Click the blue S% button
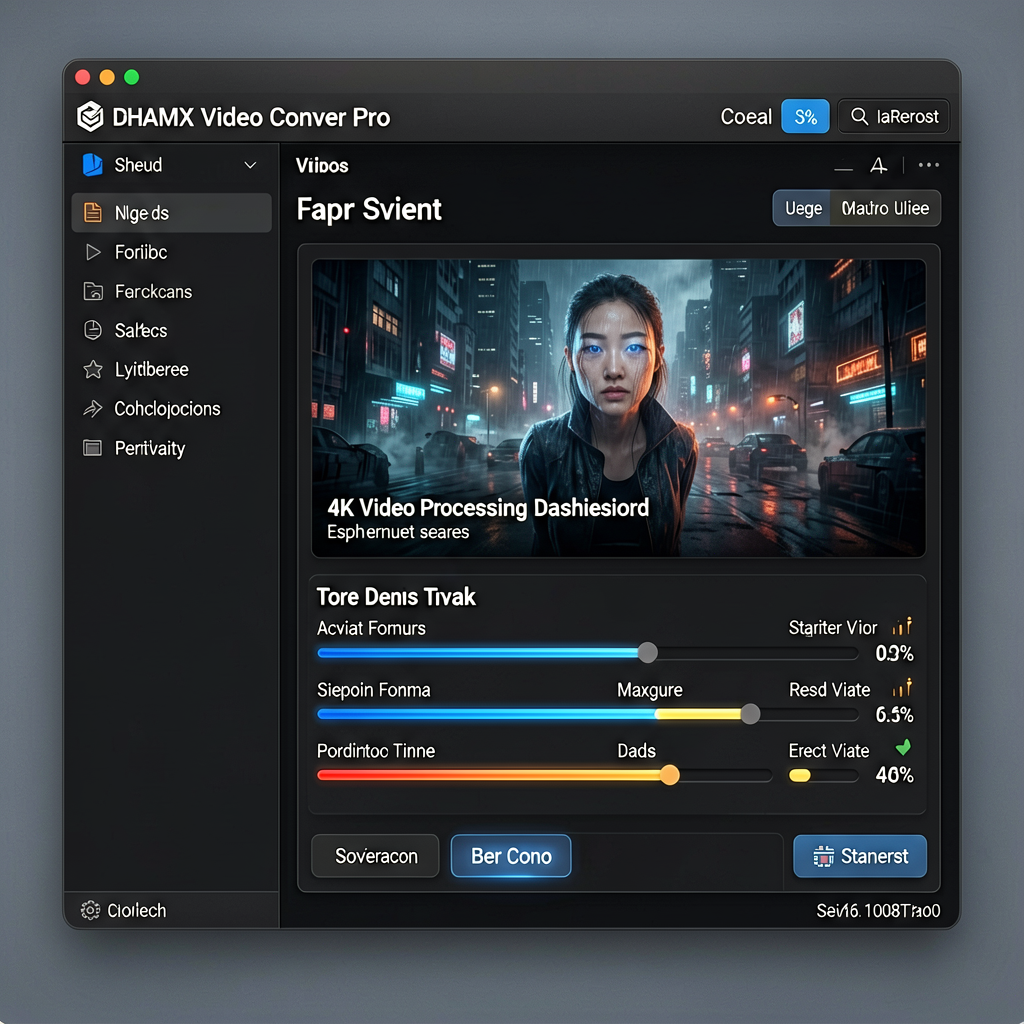Screen dimensions: 1024x1024 pos(805,116)
